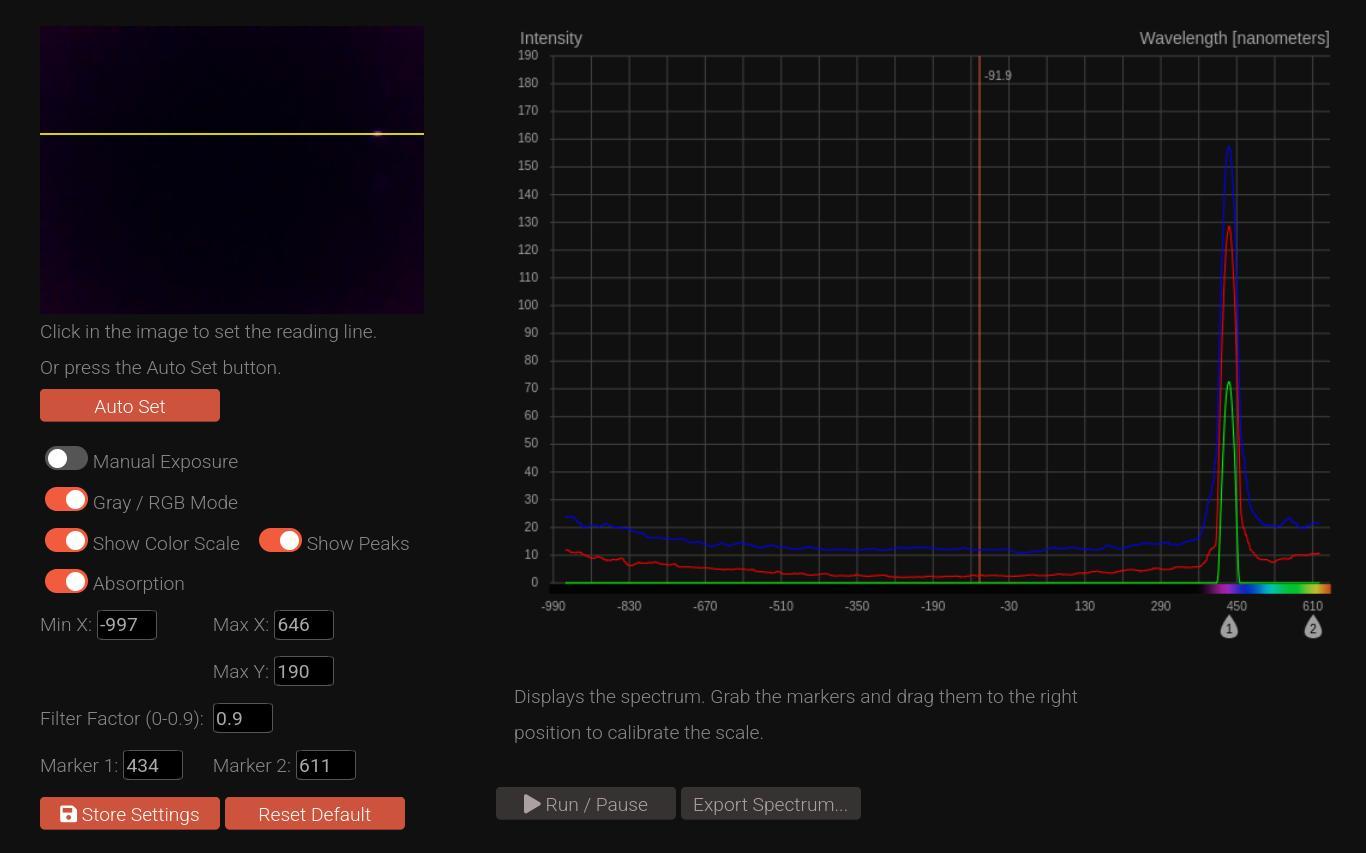Select the Marker 2 wavelength input
The image size is (1366, 853).
pos(326,765)
